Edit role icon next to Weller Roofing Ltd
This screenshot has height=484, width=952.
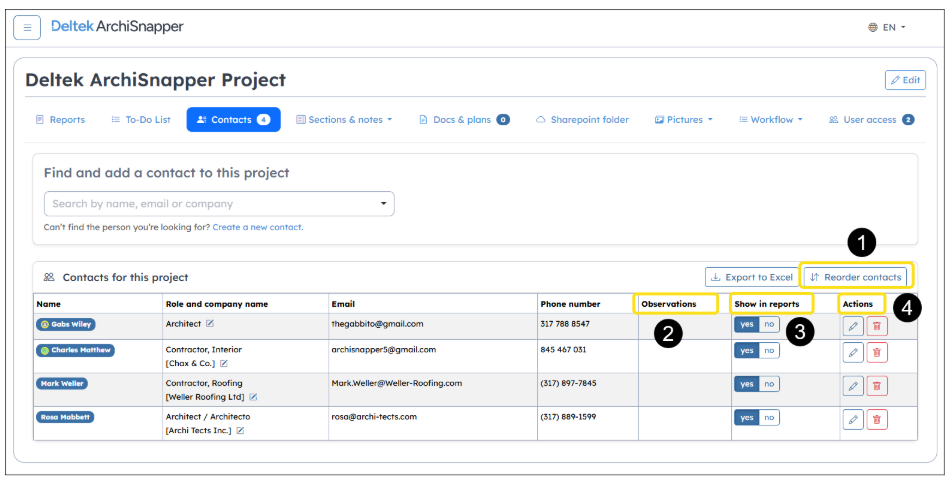point(254,397)
